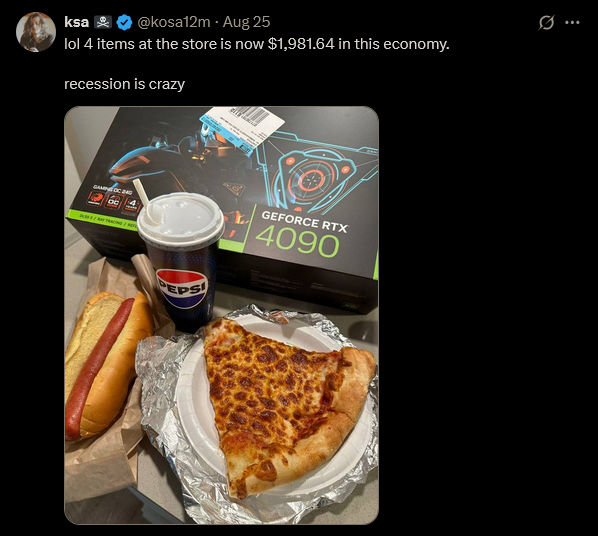Click the white cup lid with straw
This screenshot has width=598, height=536.
pyautogui.click(x=180, y=216)
